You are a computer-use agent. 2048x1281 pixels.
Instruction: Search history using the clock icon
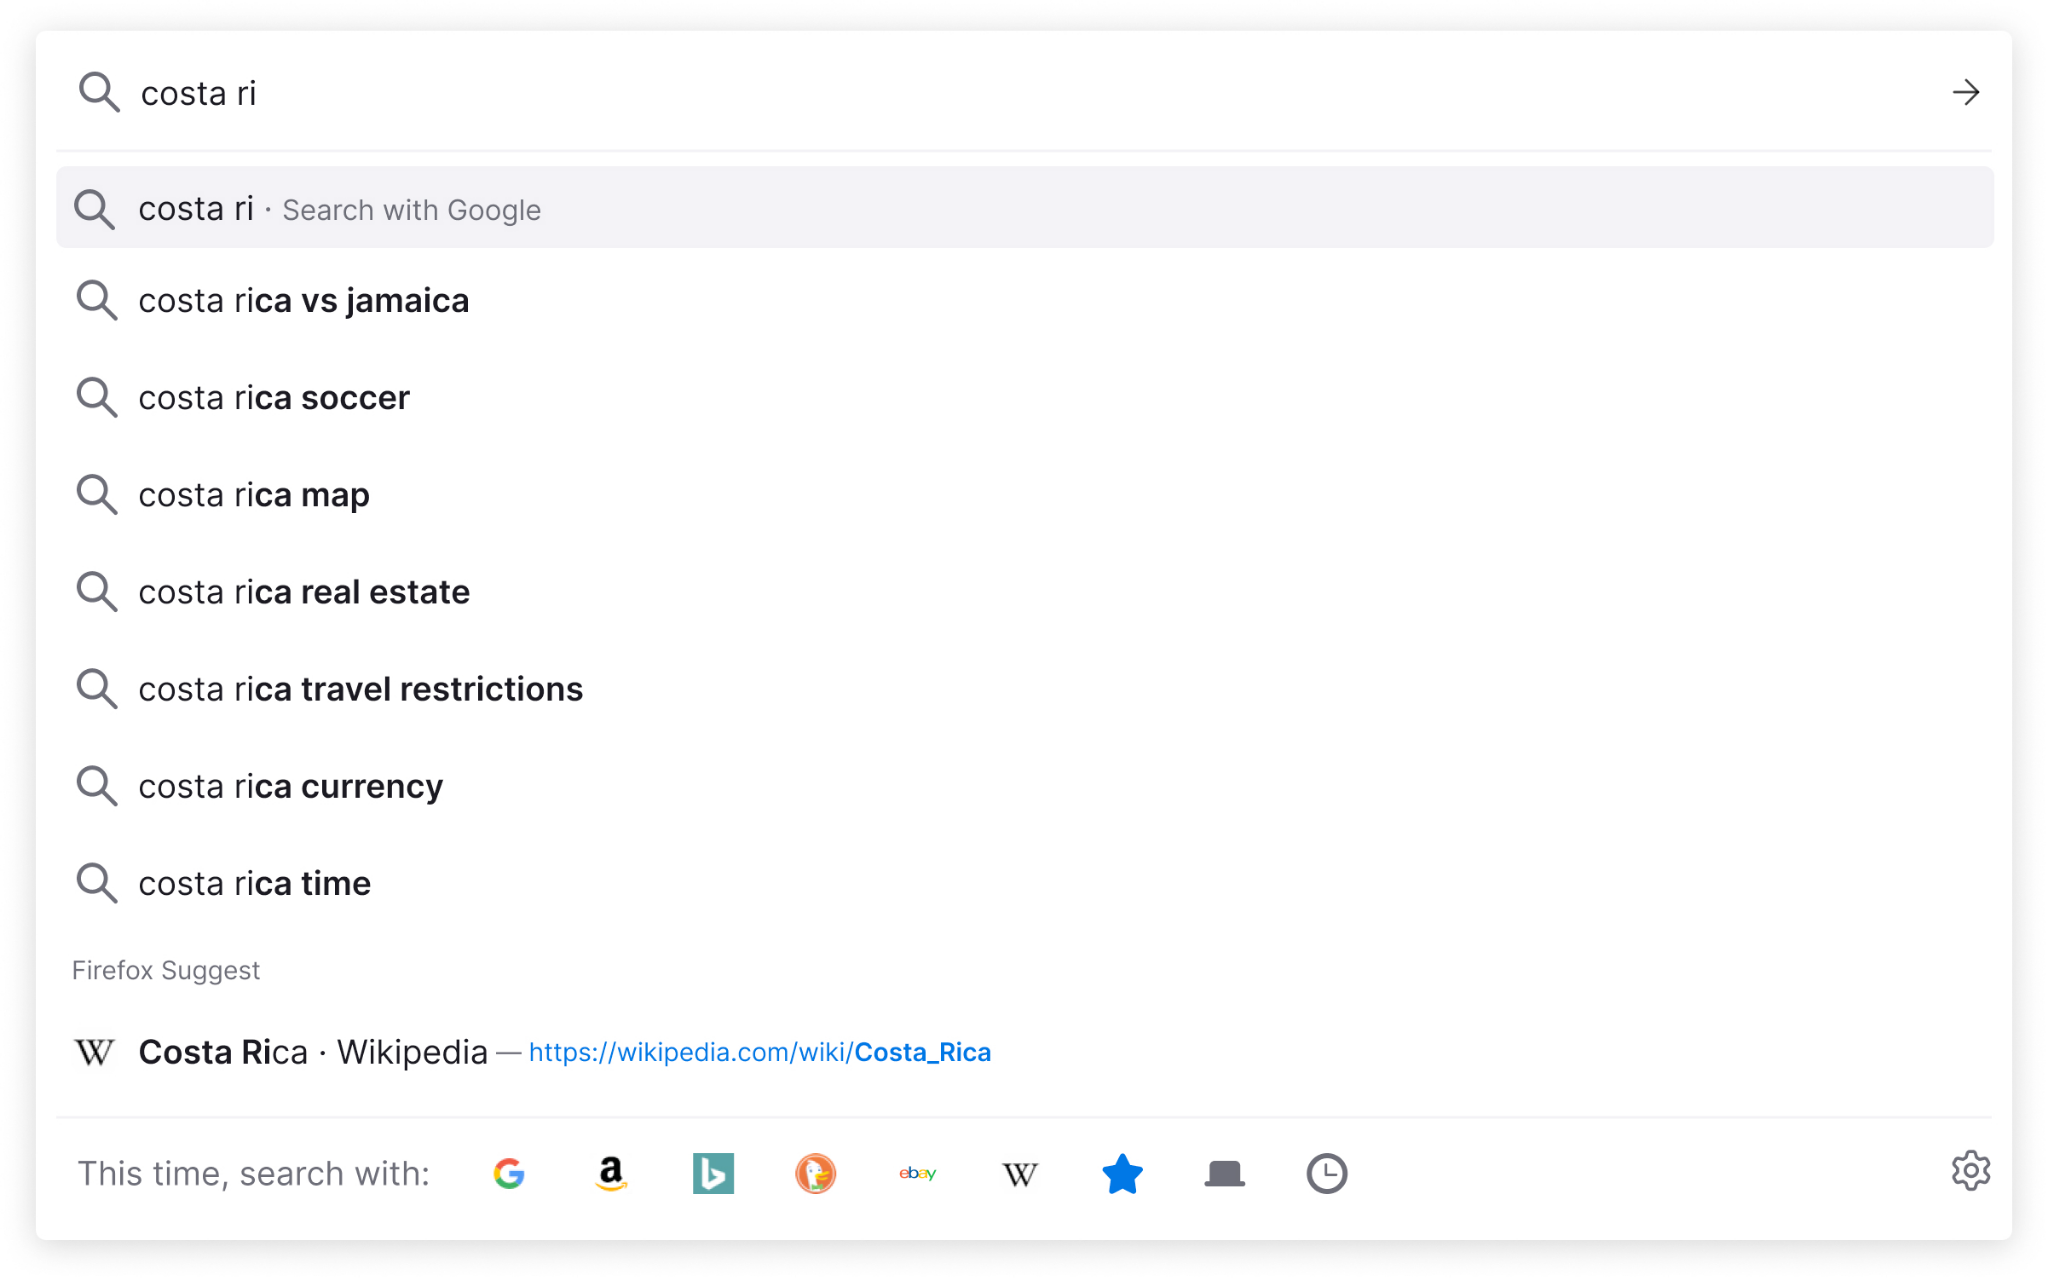coord(1326,1173)
